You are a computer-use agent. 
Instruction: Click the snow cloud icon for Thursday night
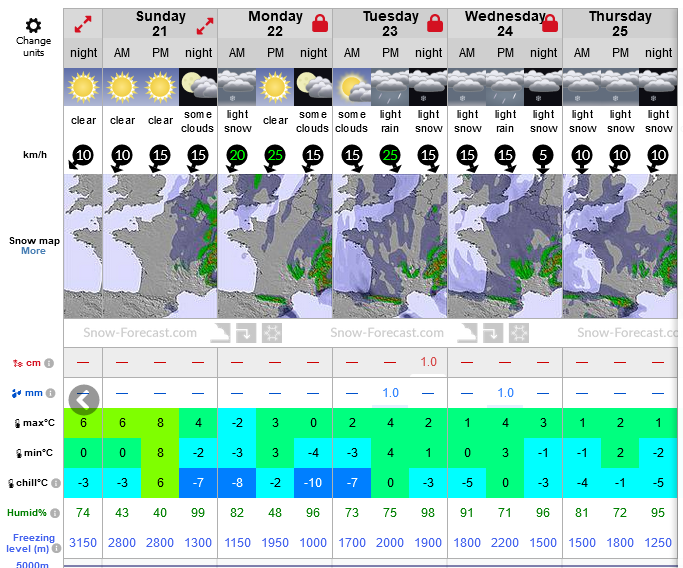point(658,87)
